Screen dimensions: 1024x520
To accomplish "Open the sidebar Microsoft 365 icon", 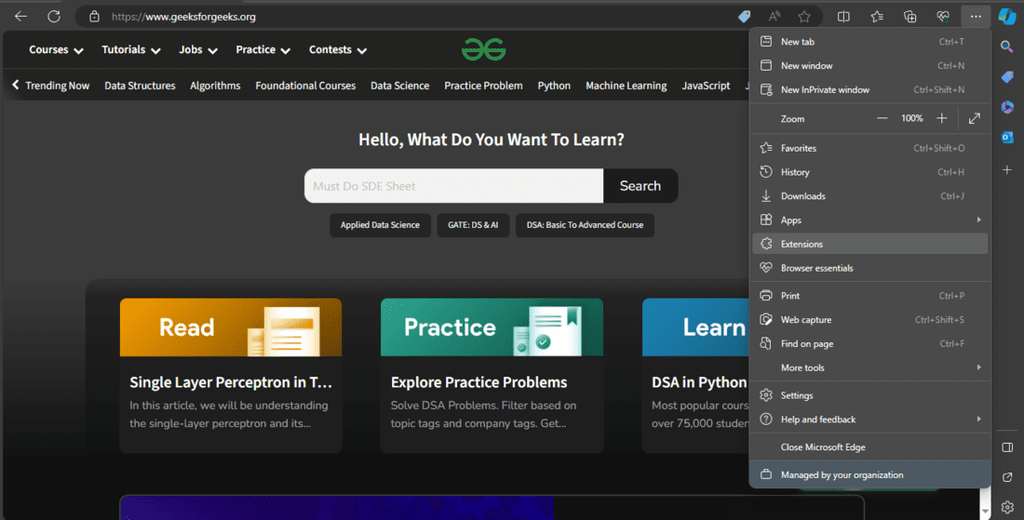I will [x=1007, y=106].
